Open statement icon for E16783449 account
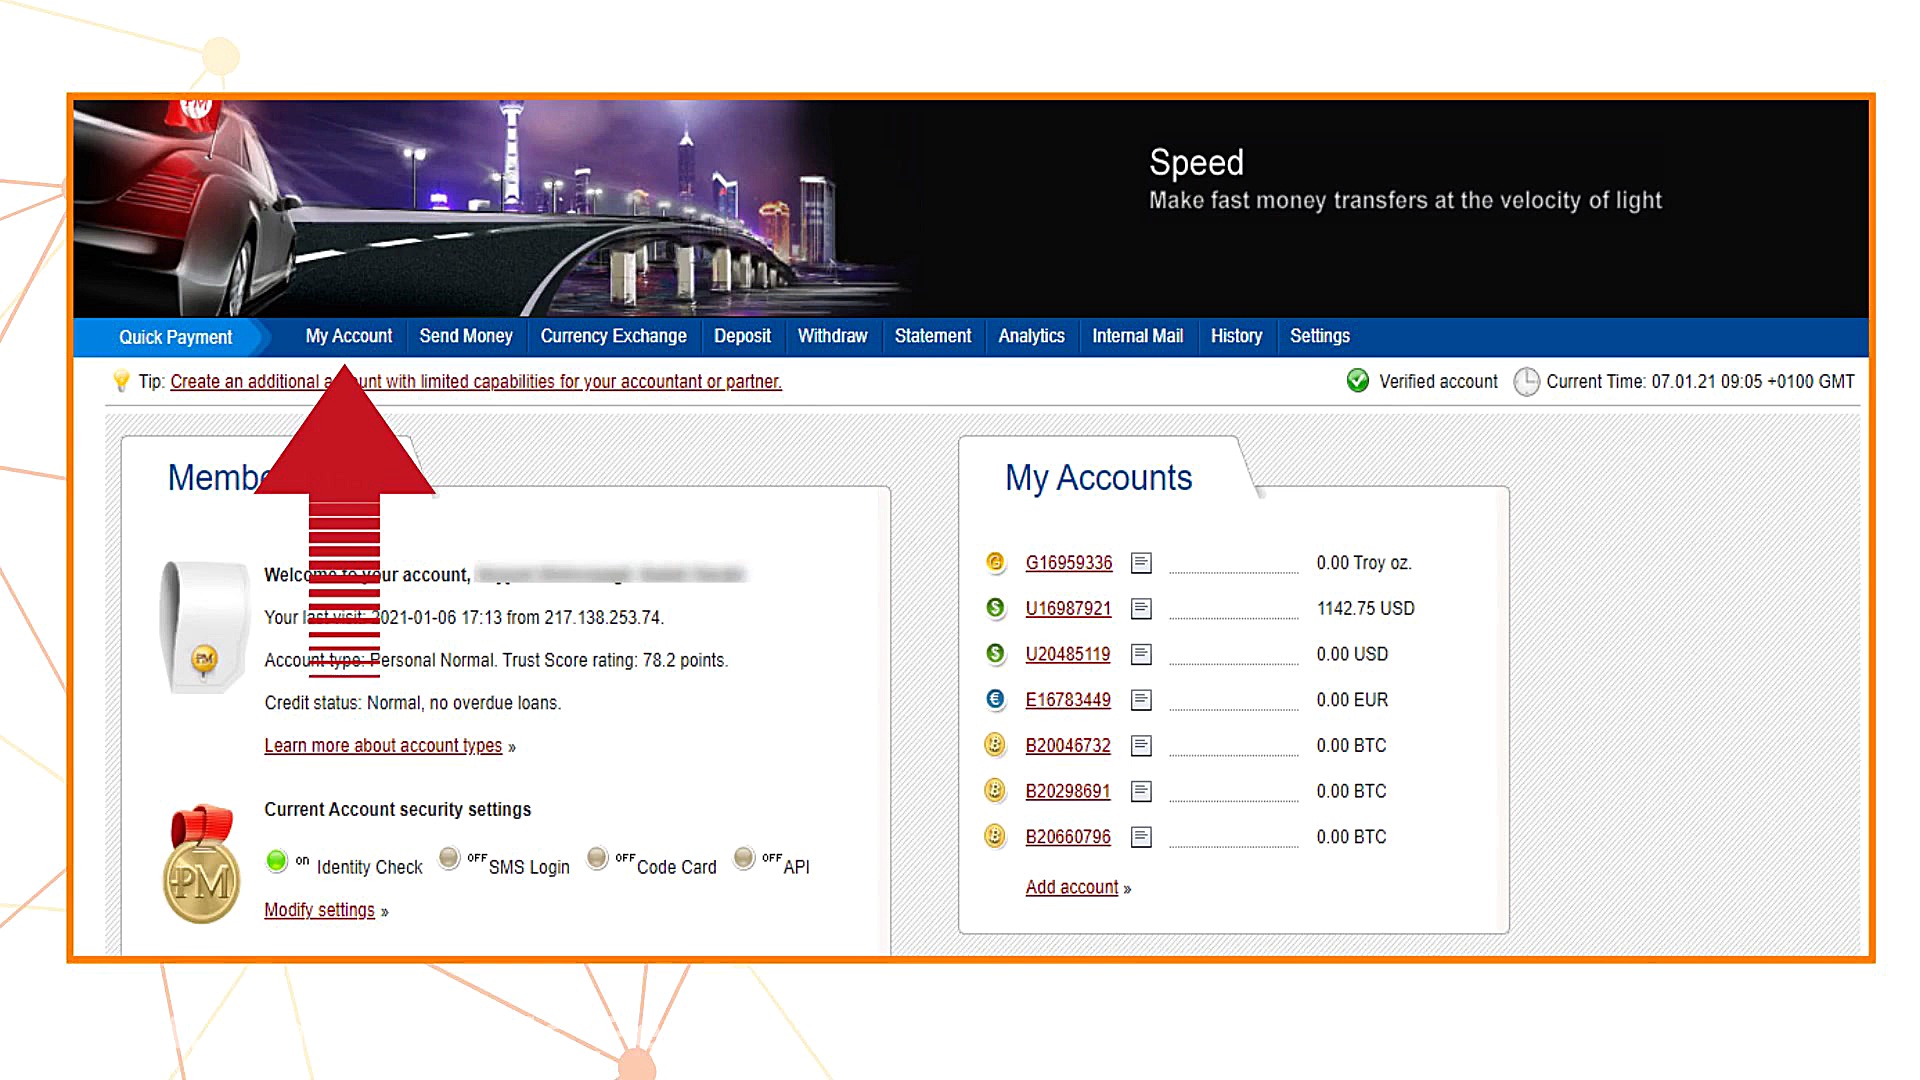The height and width of the screenshot is (1080, 1920). pos(1141,700)
